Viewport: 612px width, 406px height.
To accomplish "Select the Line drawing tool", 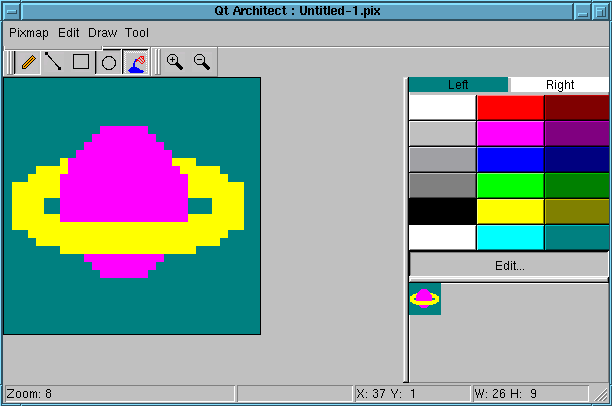I will [53, 62].
